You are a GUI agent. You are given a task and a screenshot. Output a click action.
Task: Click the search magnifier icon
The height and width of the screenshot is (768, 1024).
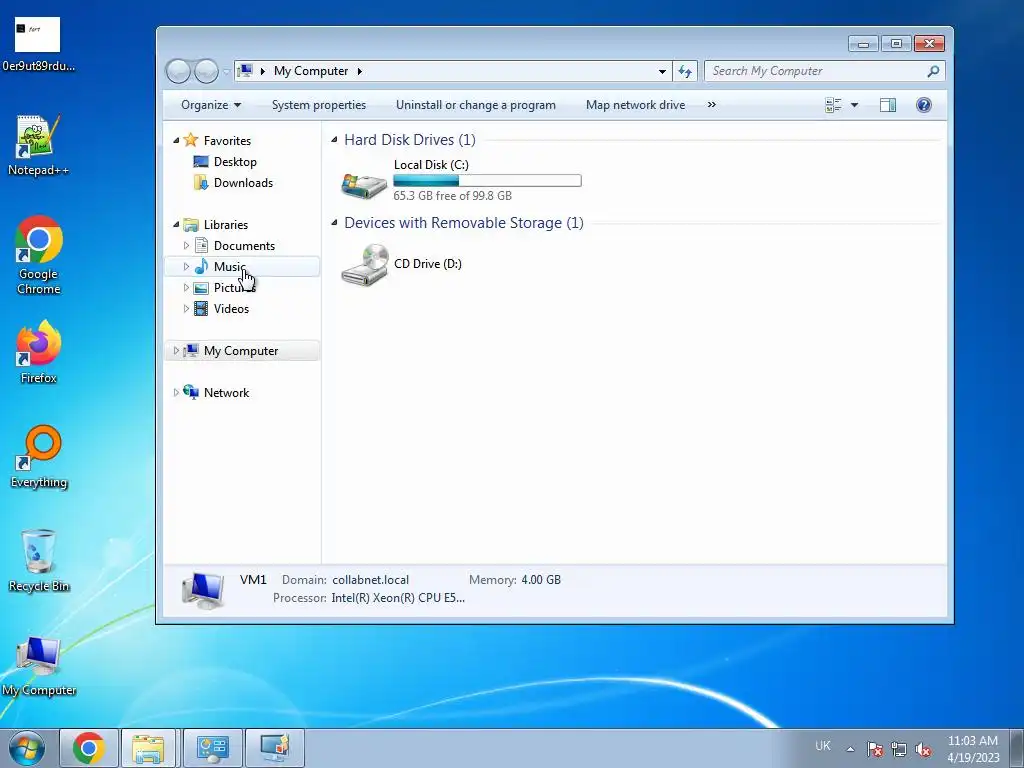(x=933, y=71)
